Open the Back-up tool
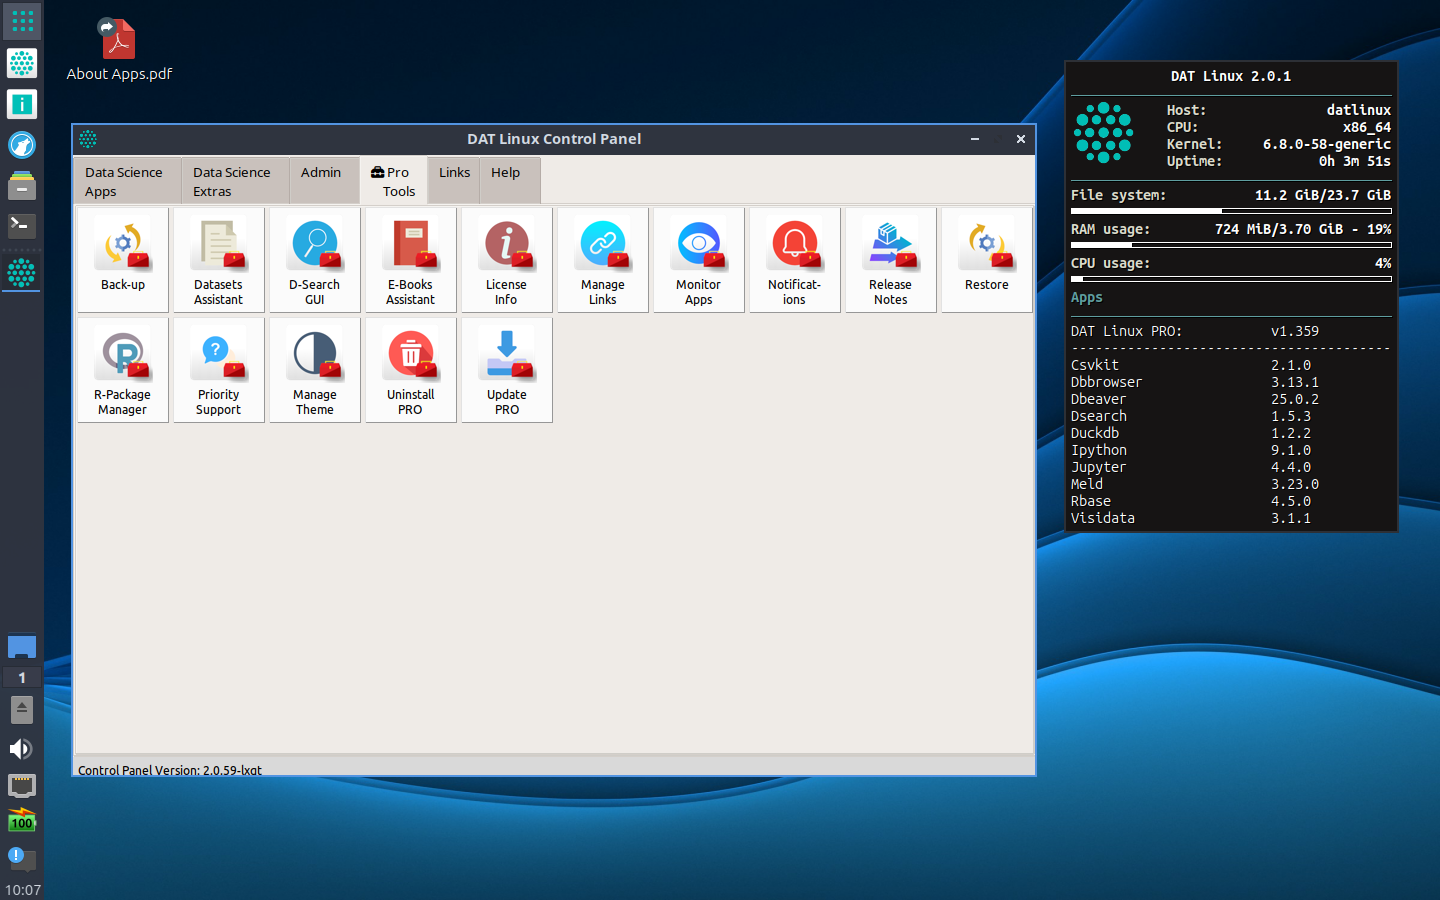The height and width of the screenshot is (900, 1440). [x=122, y=260]
